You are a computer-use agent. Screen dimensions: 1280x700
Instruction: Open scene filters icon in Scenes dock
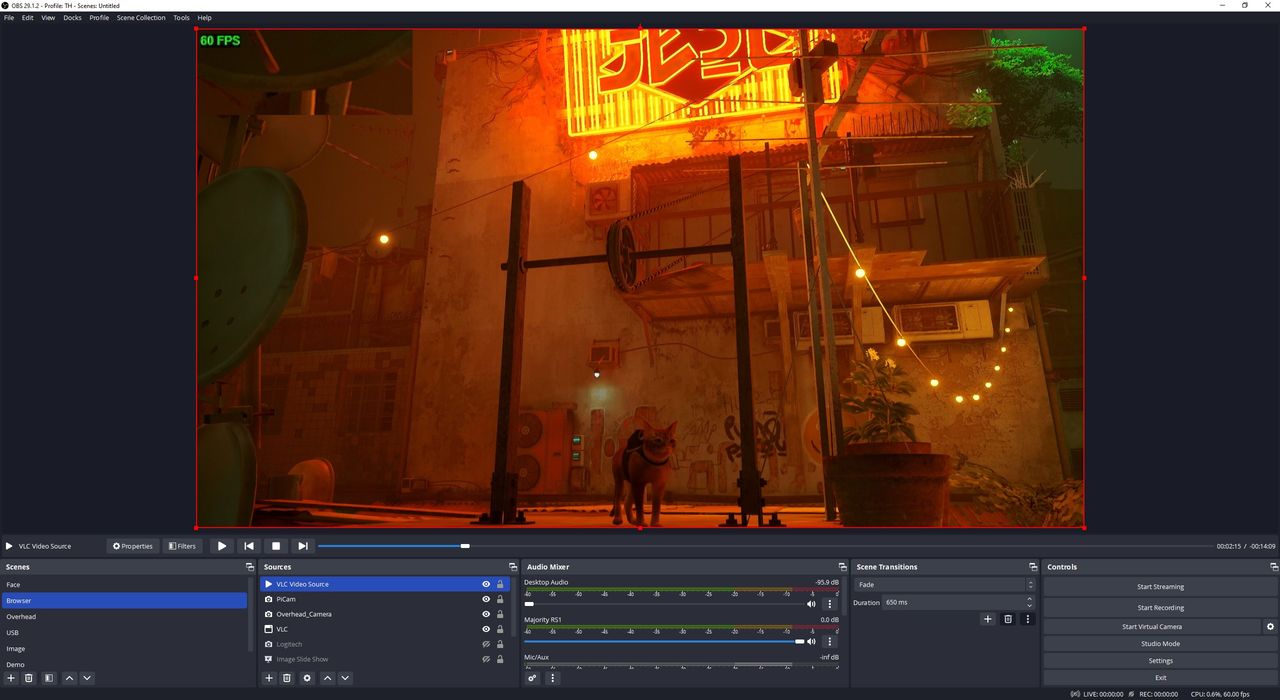click(x=48, y=678)
